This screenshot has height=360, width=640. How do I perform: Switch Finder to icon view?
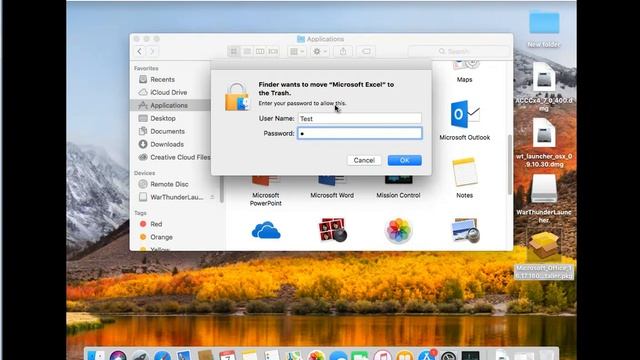click(x=234, y=51)
